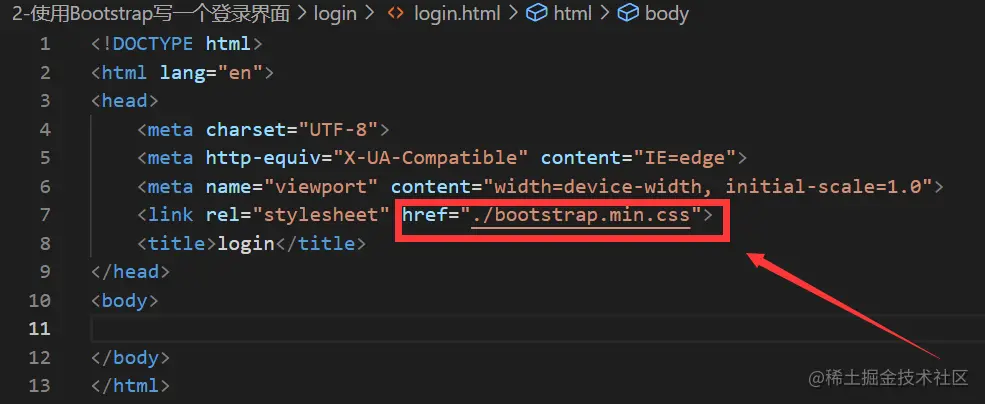985x404 pixels.
Task: Click the closing </body> tag
Action: tap(131, 357)
